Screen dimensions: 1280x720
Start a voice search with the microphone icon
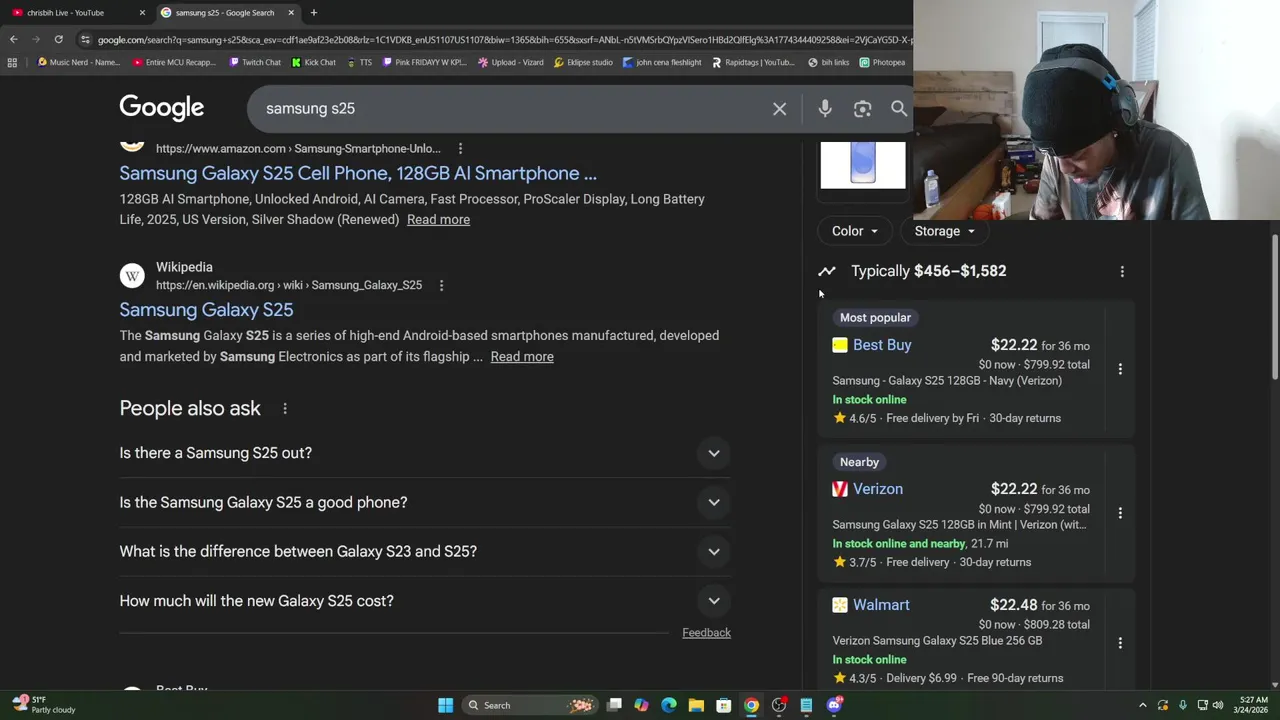825,108
